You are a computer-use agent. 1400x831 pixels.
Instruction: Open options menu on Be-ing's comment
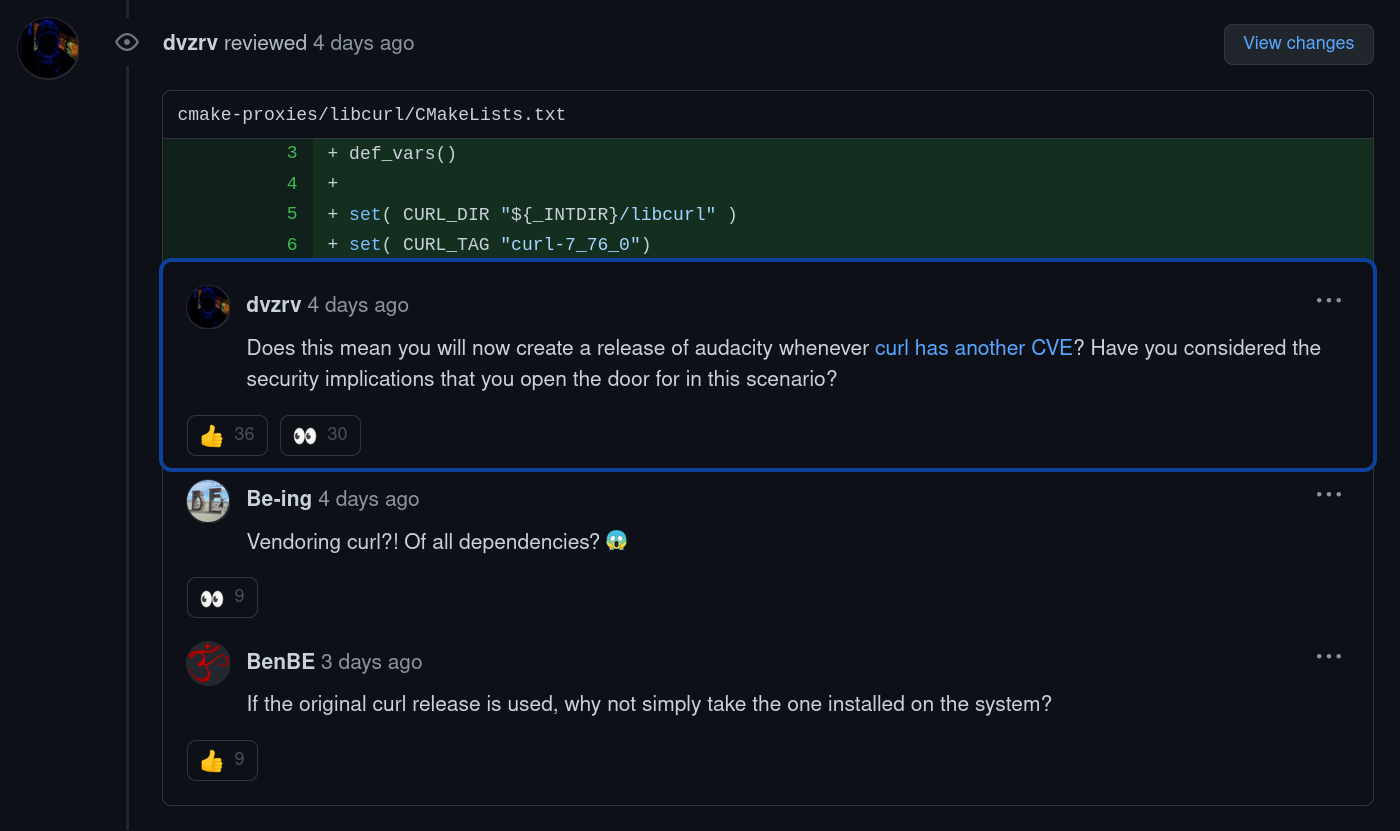(x=1329, y=494)
